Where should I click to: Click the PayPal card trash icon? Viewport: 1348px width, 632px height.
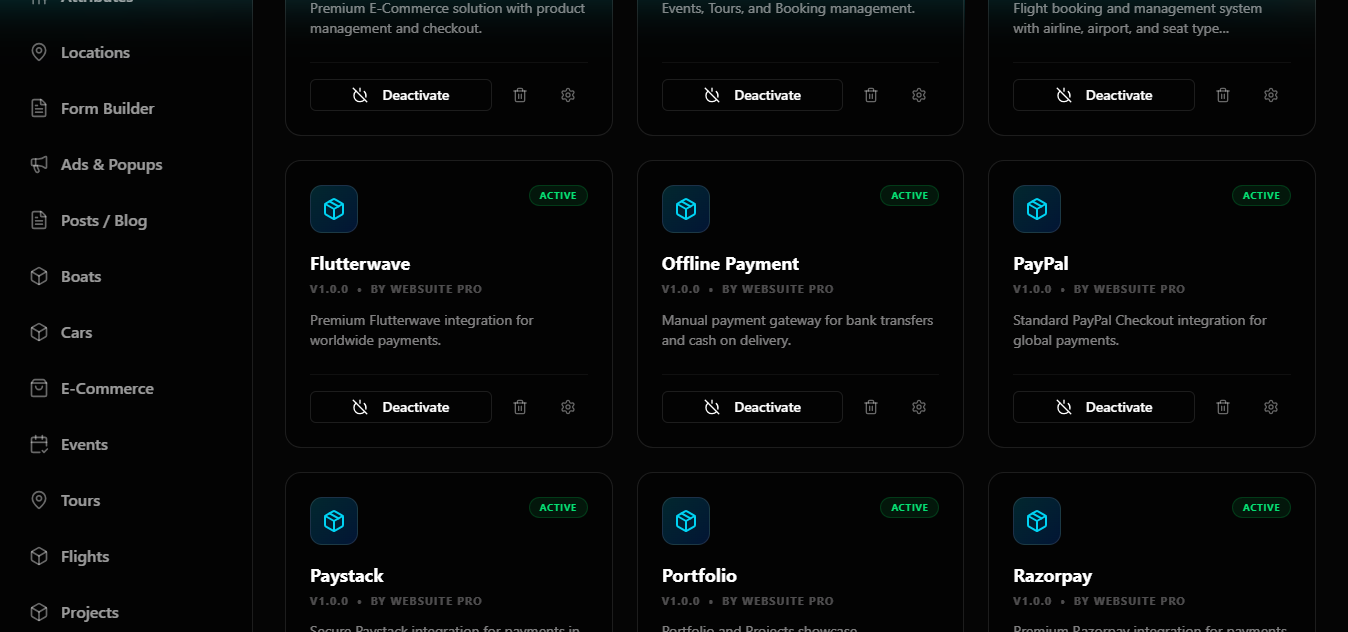click(x=1223, y=407)
